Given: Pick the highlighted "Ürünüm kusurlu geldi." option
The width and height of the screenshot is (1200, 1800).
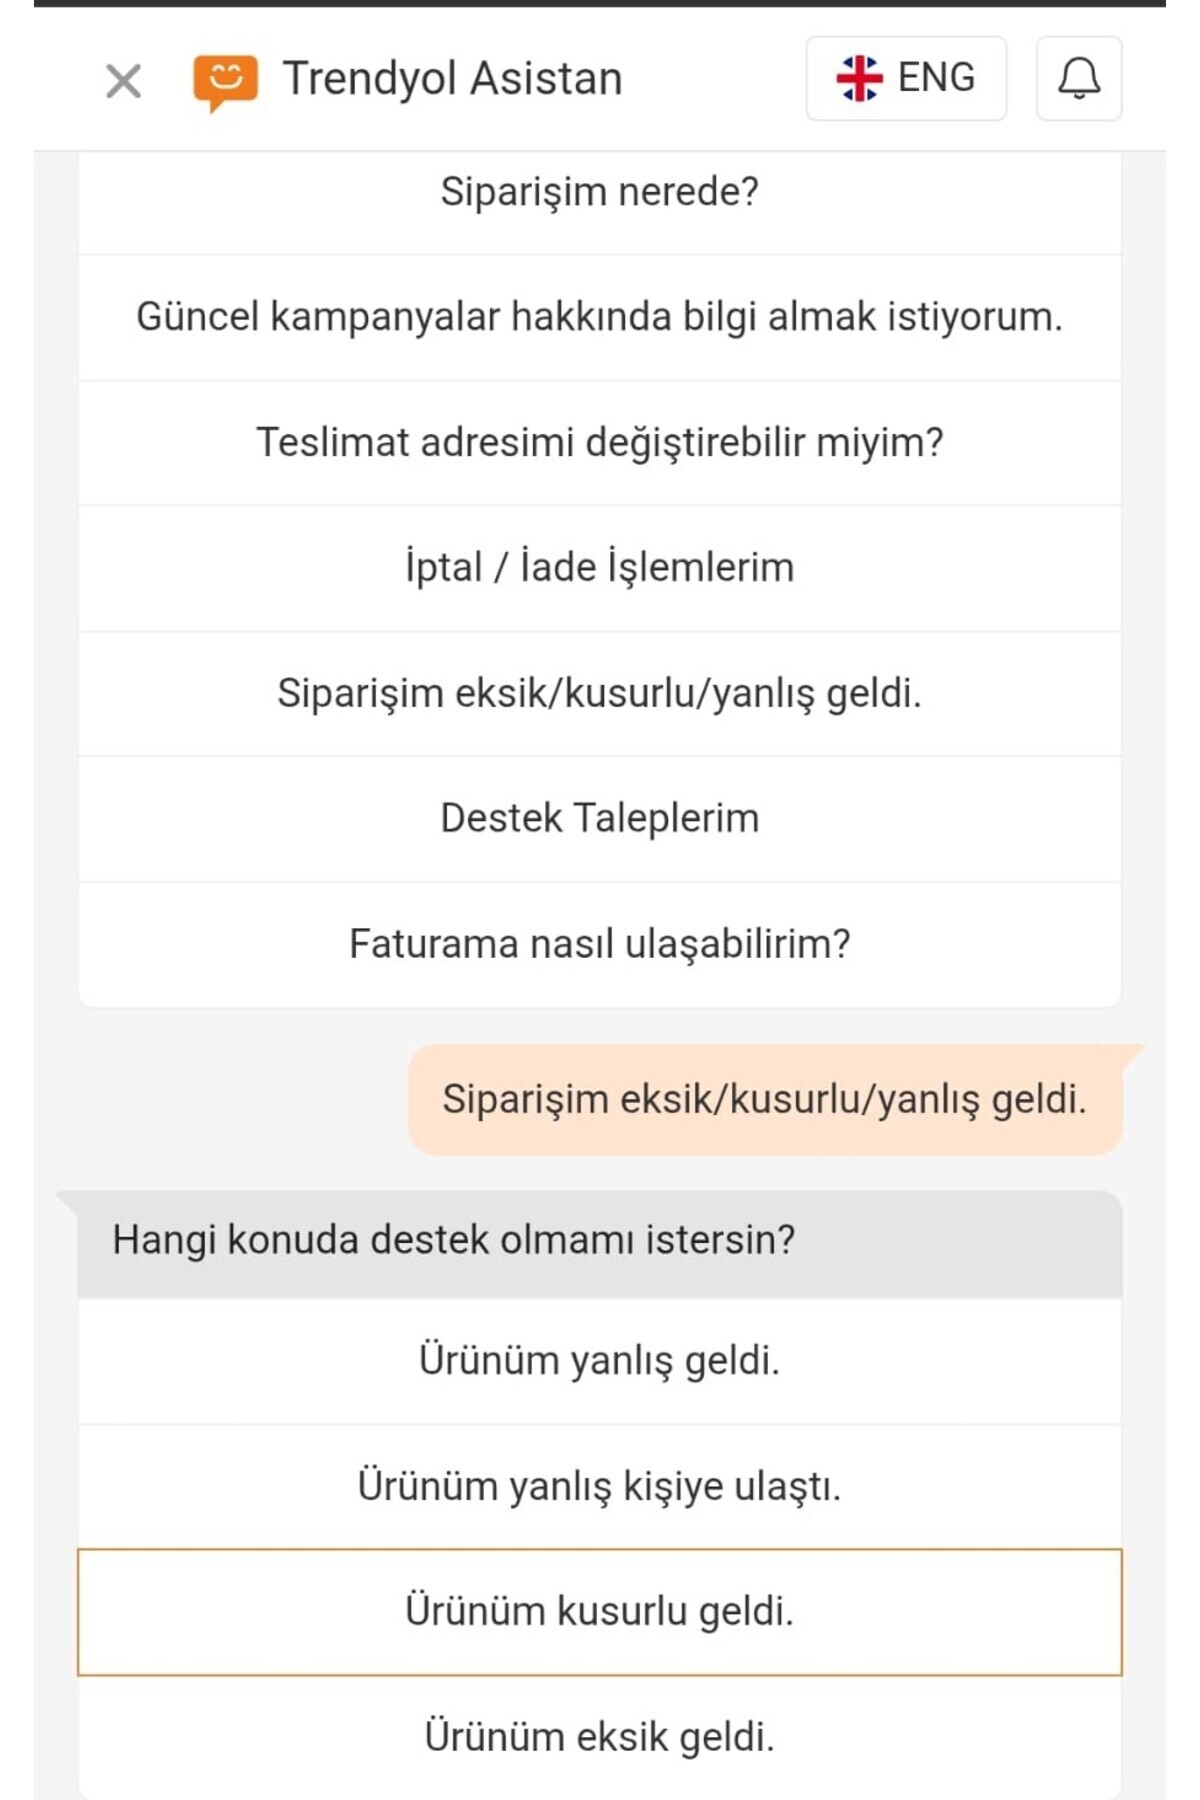Looking at the screenshot, I should coord(599,1611).
